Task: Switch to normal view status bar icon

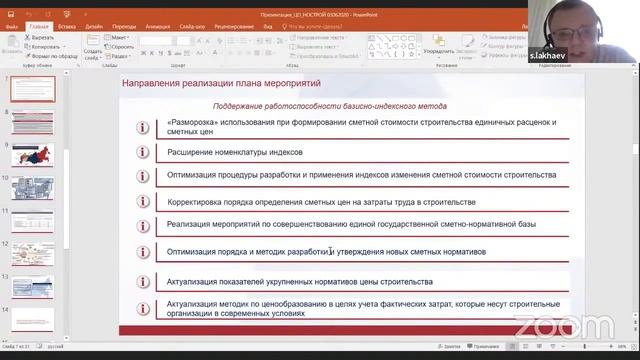Action: 512,346
